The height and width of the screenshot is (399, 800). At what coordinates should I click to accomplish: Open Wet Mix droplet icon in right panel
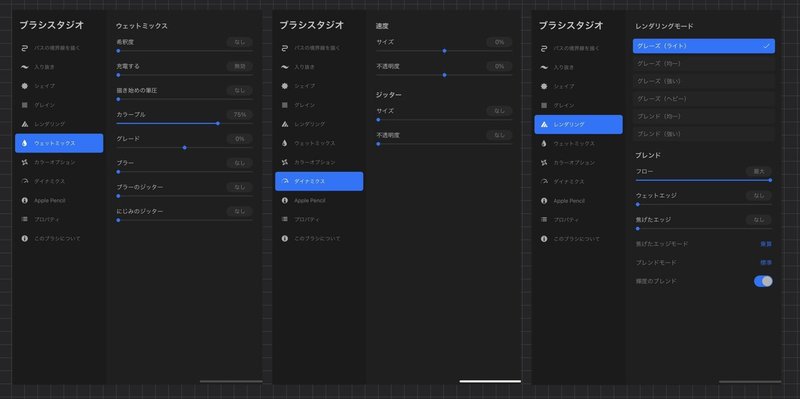click(x=544, y=144)
